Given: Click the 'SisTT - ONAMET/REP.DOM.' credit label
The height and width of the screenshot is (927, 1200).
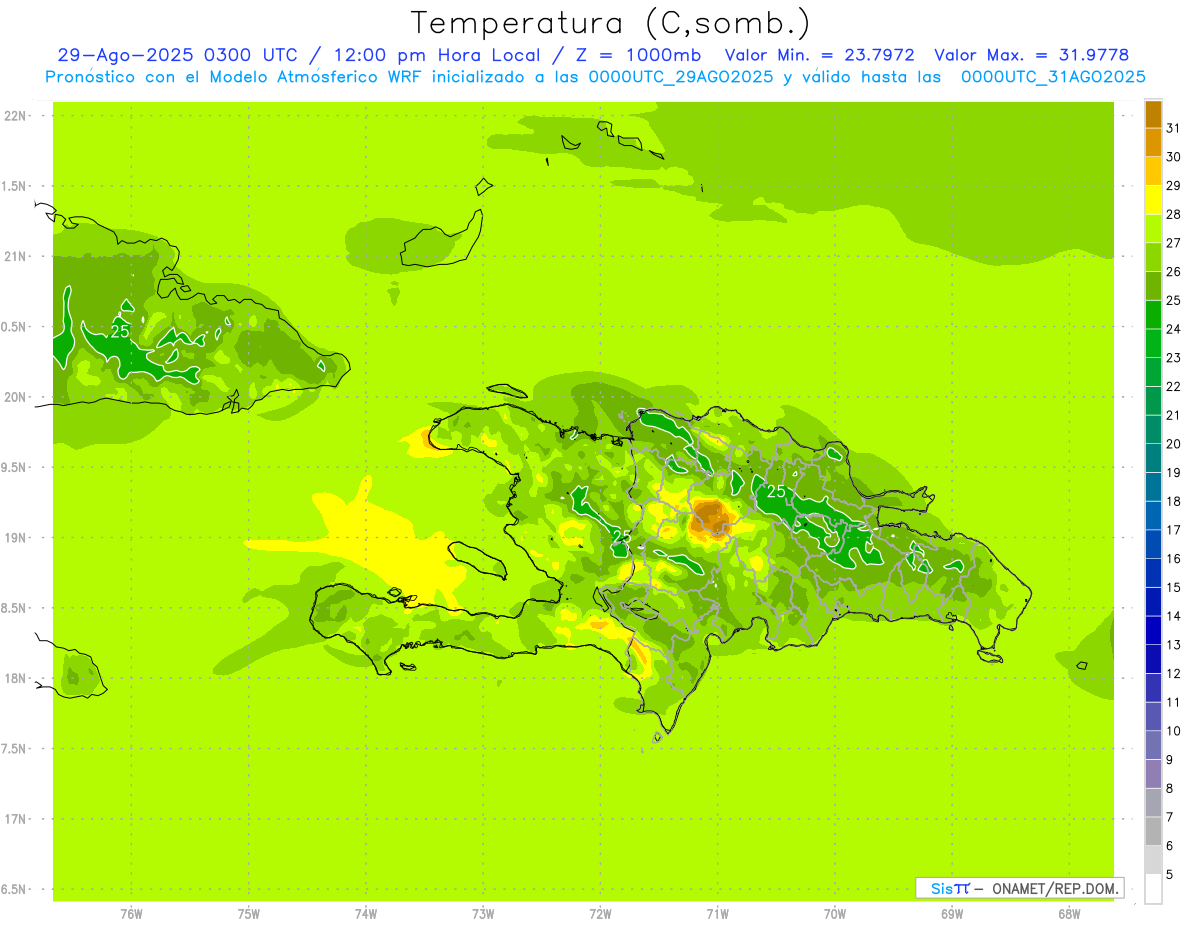Looking at the screenshot, I should click(x=1019, y=888).
